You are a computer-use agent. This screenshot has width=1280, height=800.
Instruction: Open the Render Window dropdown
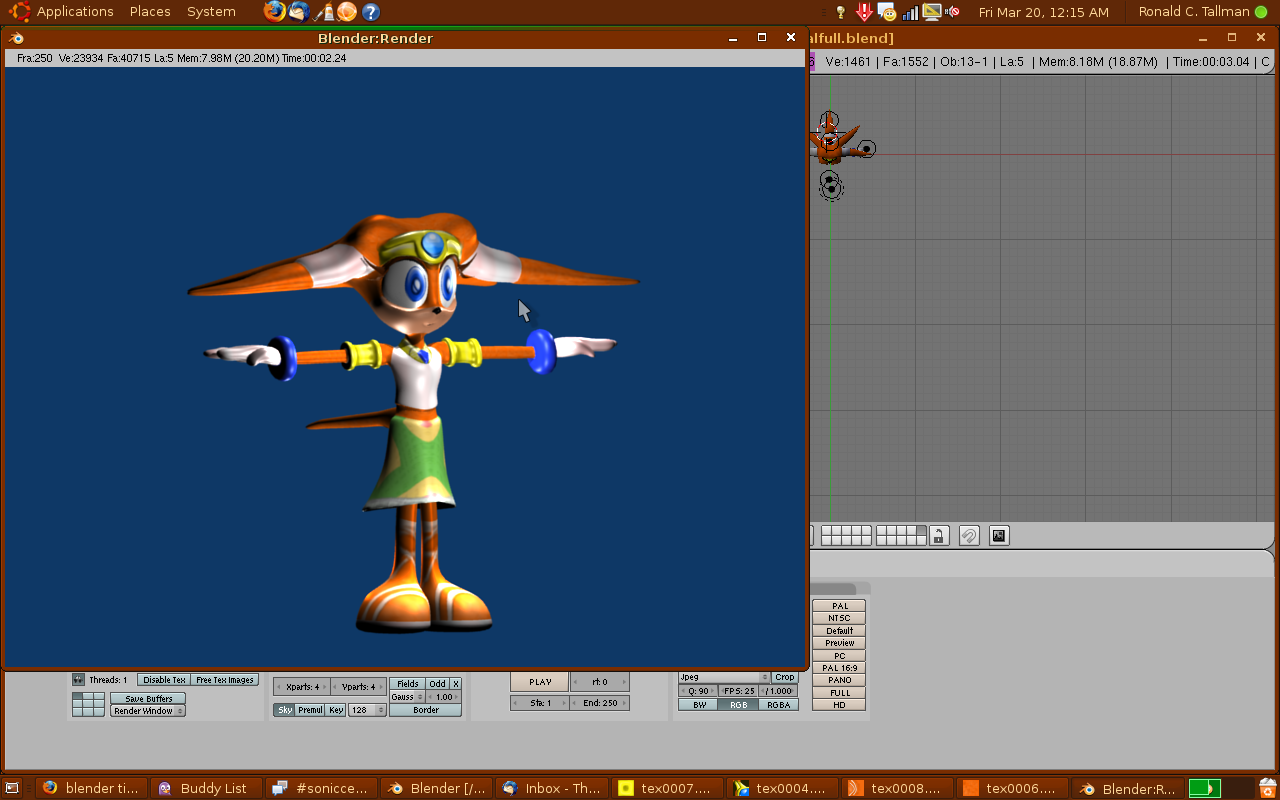[148, 711]
